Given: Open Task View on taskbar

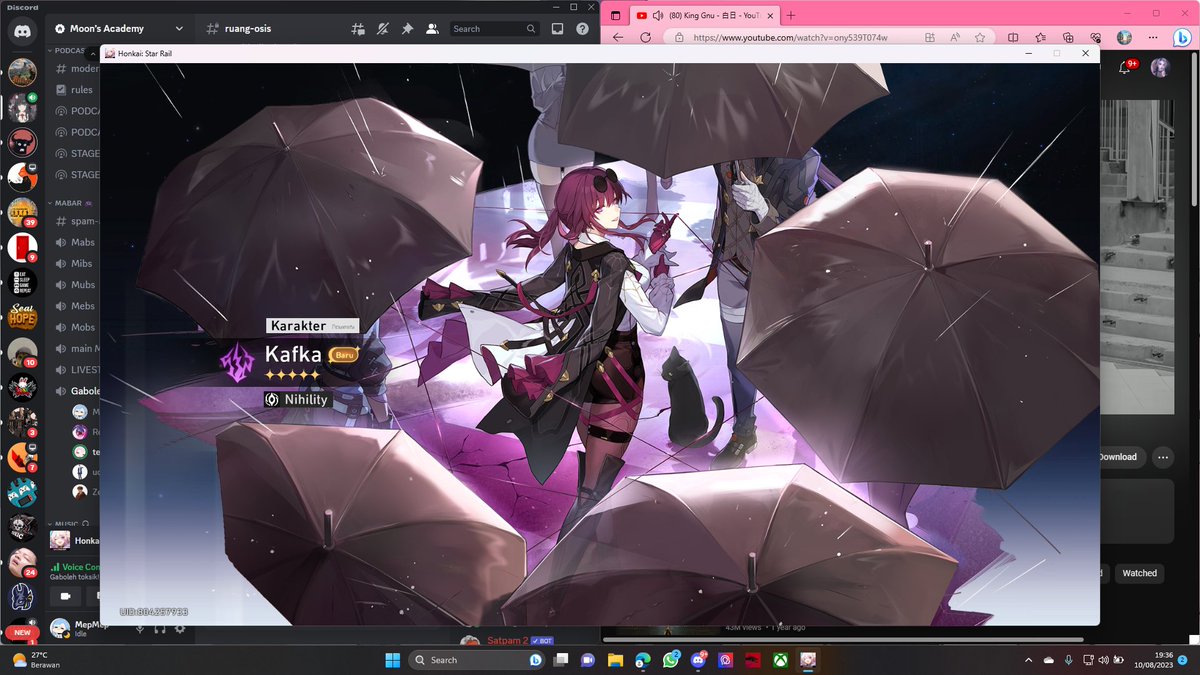Looking at the screenshot, I should coord(562,660).
